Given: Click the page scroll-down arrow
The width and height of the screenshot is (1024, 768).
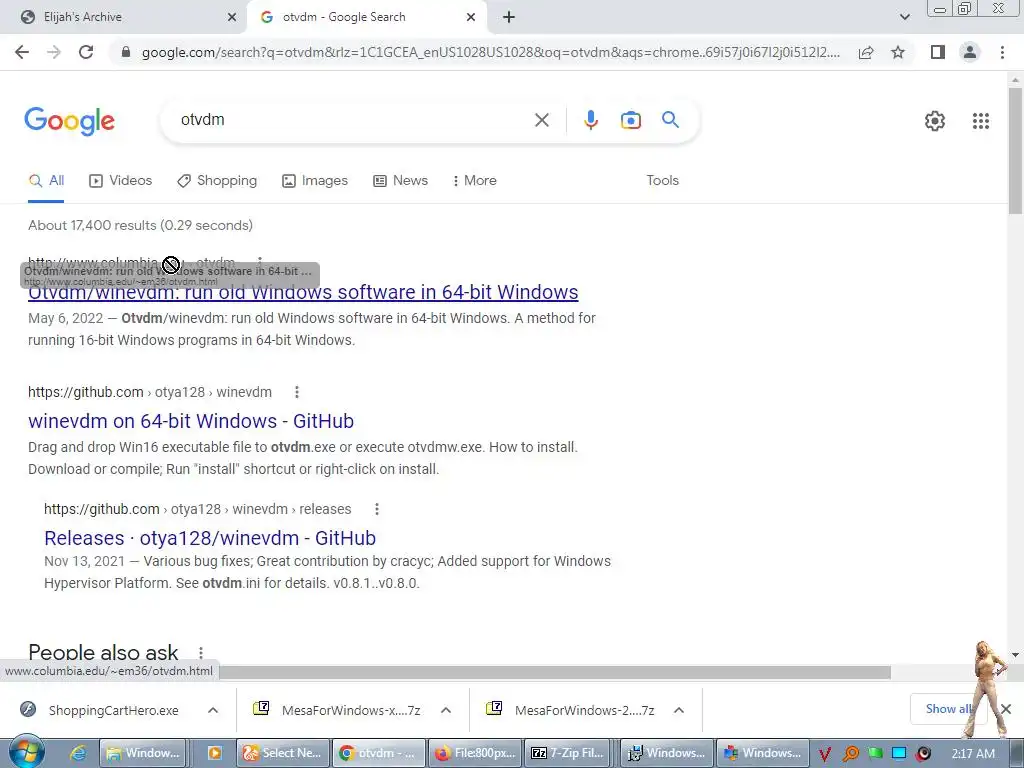Looking at the screenshot, I should [x=1015, y=654].
